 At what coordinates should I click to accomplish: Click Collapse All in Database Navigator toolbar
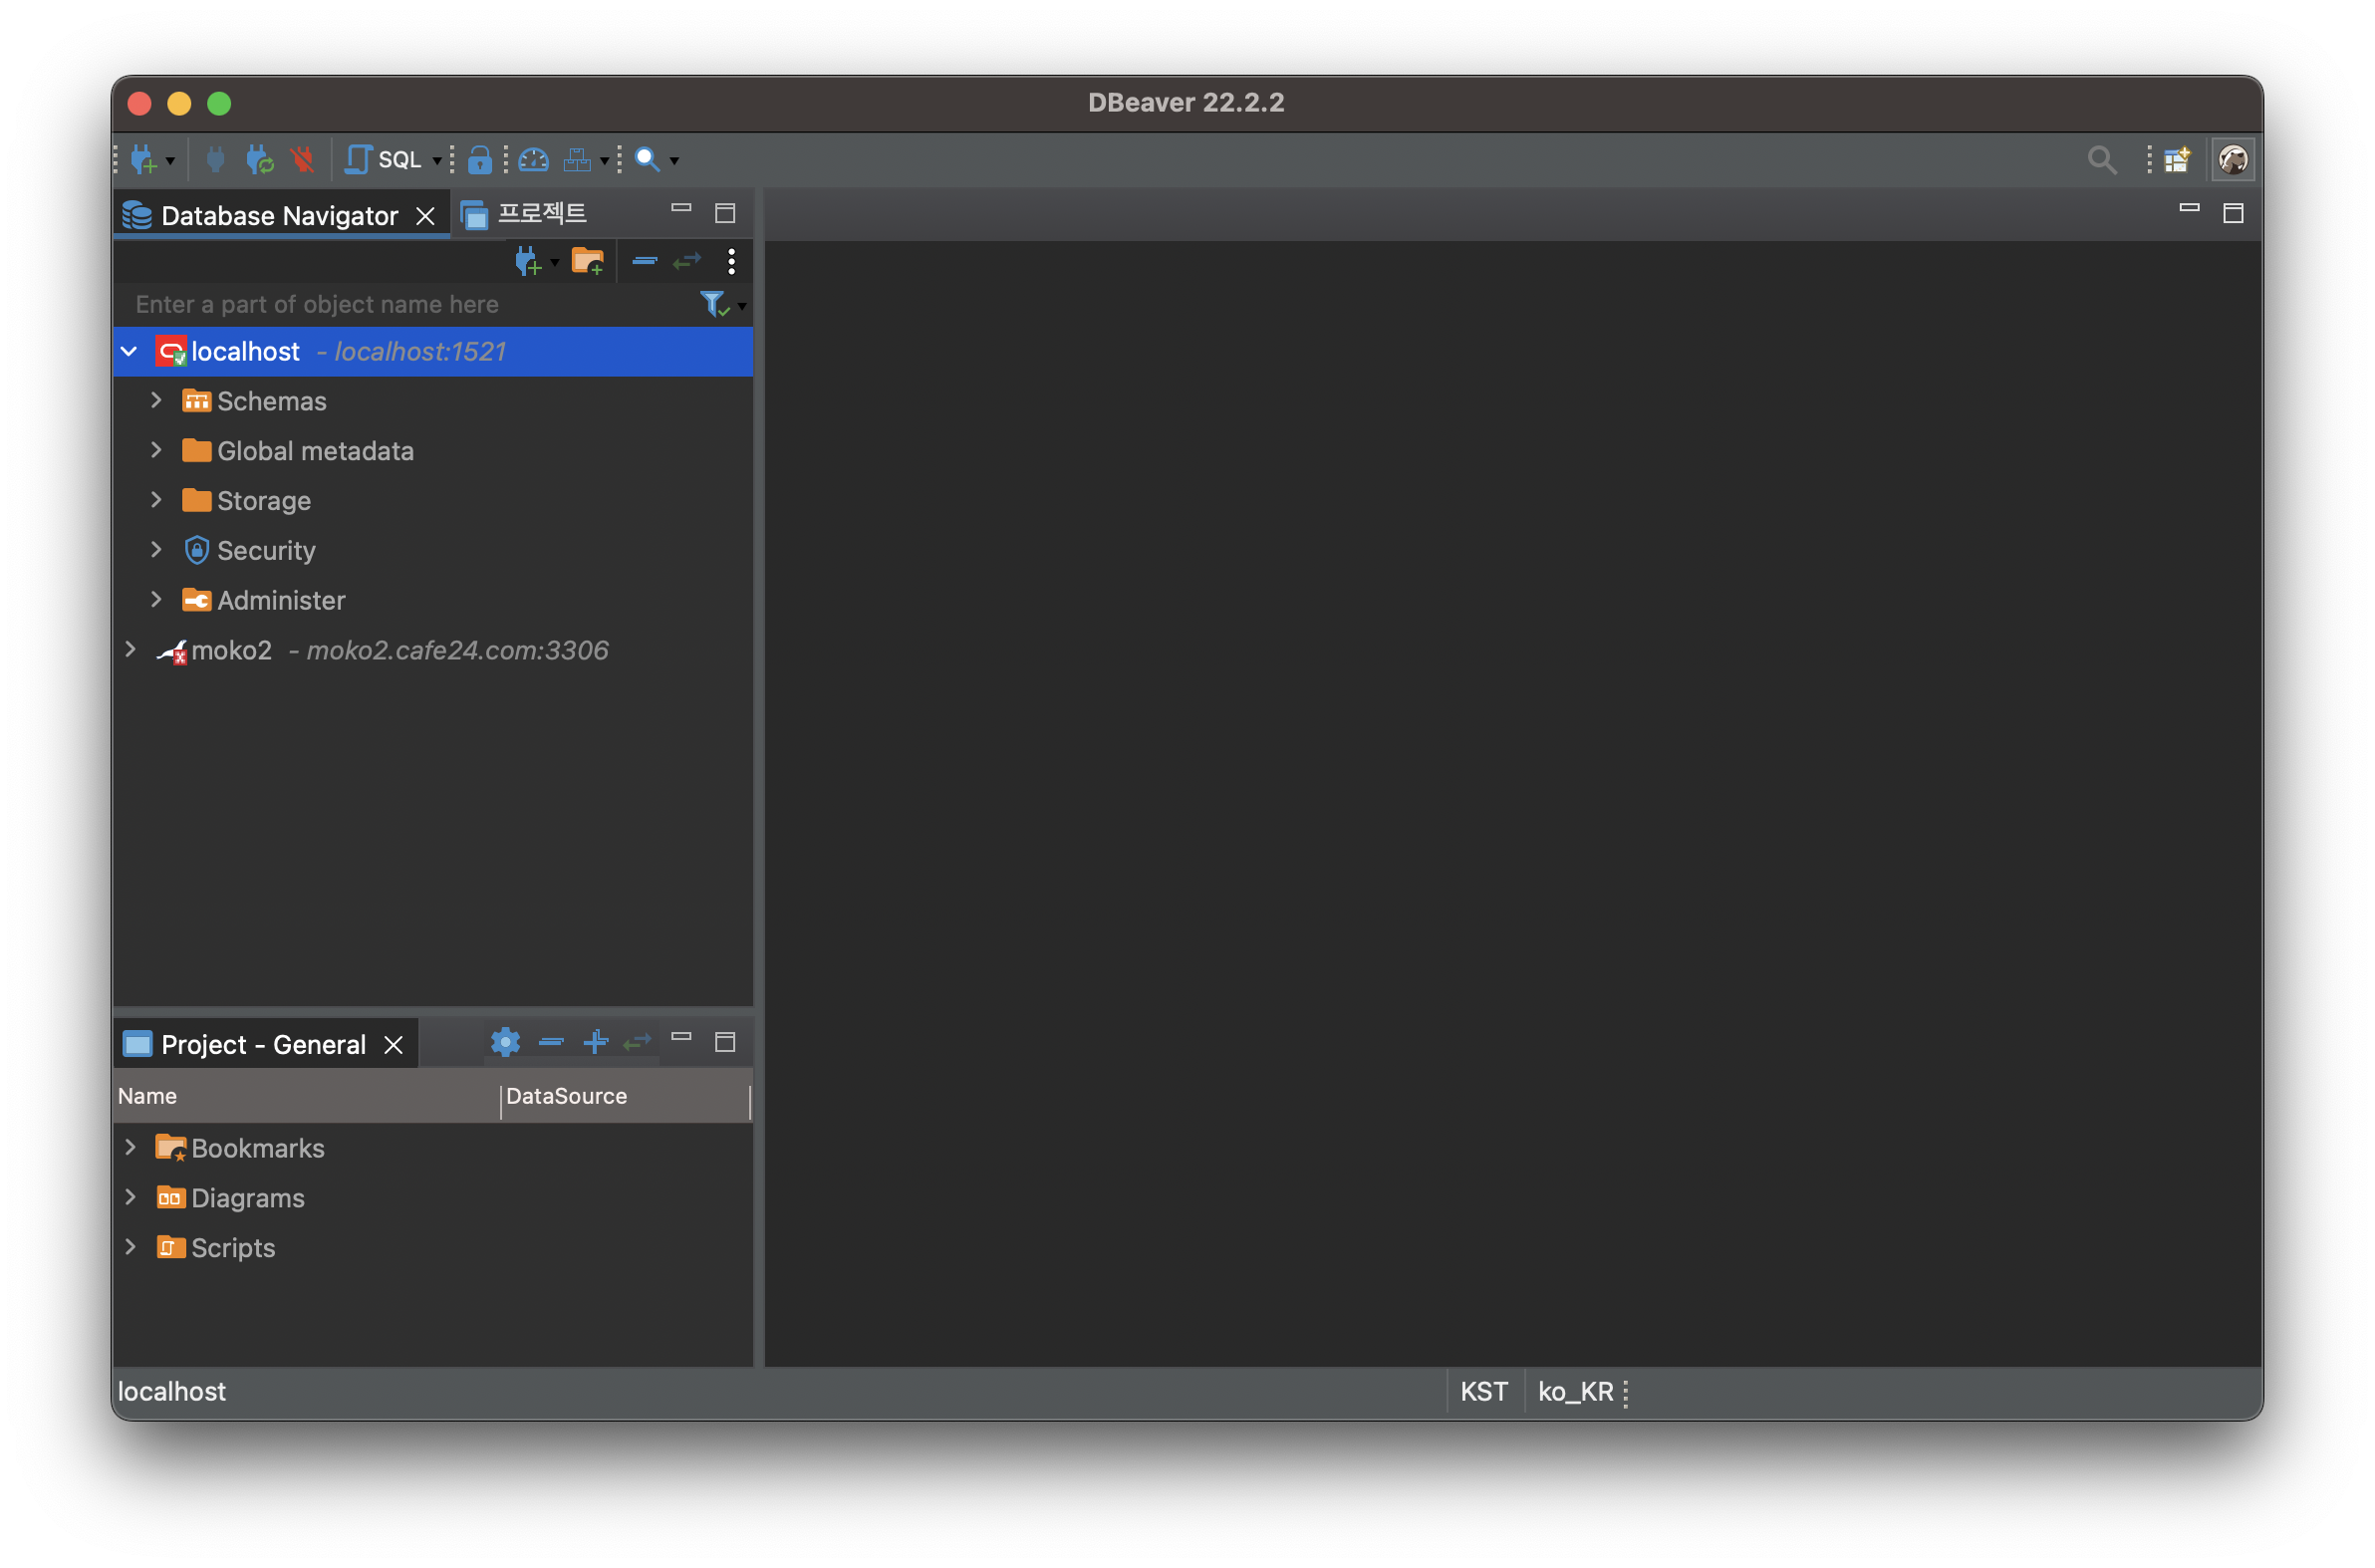(644, 262)
